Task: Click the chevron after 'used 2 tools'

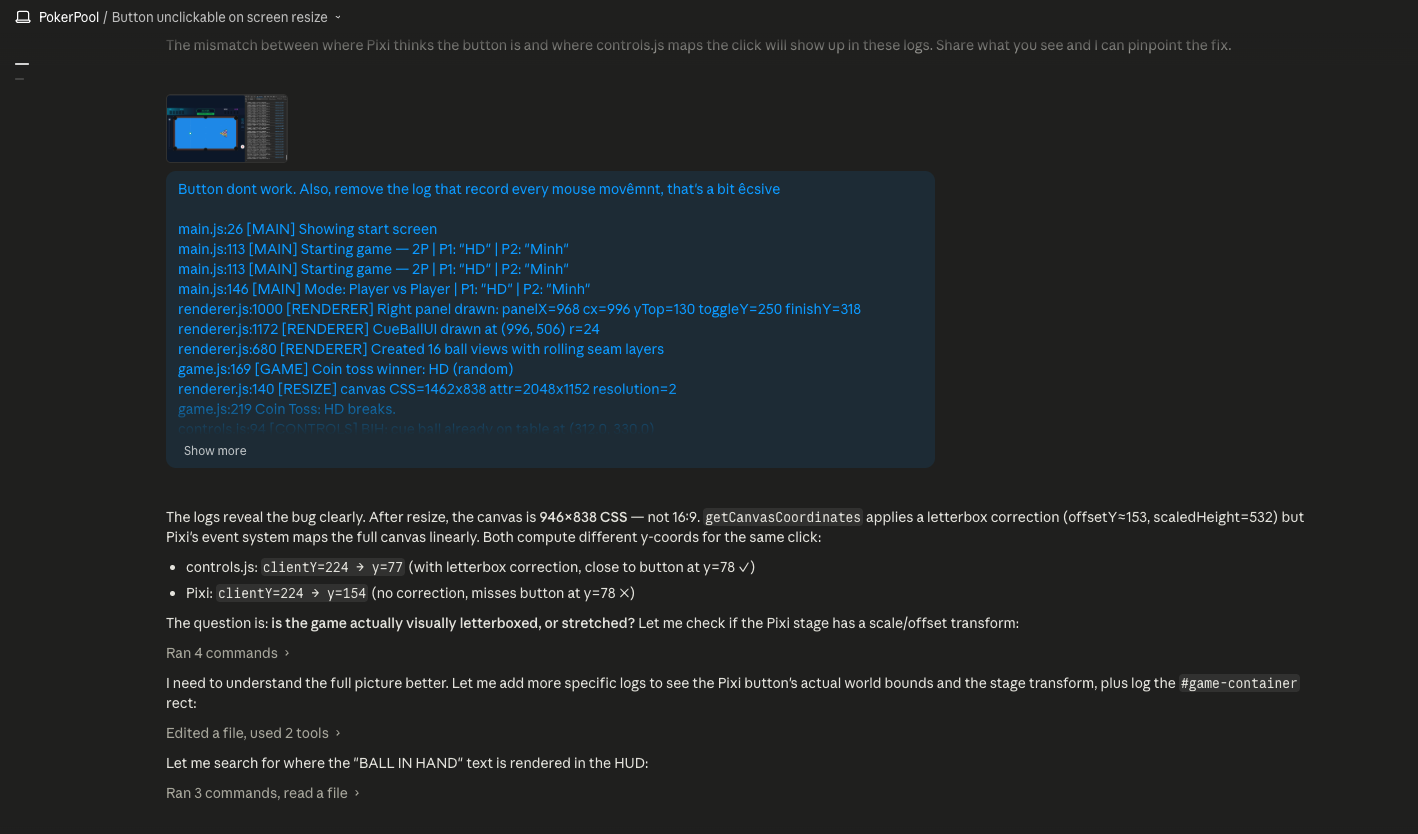Action: tap(338, 733)
